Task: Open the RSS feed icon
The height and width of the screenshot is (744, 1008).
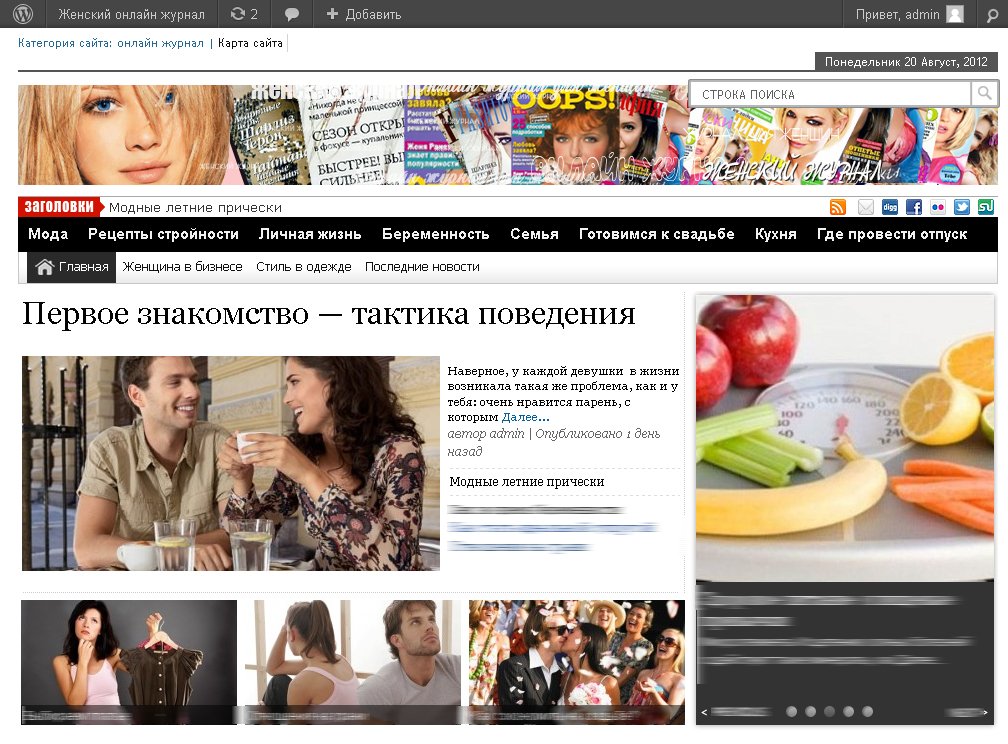Action: click(838, 207)
